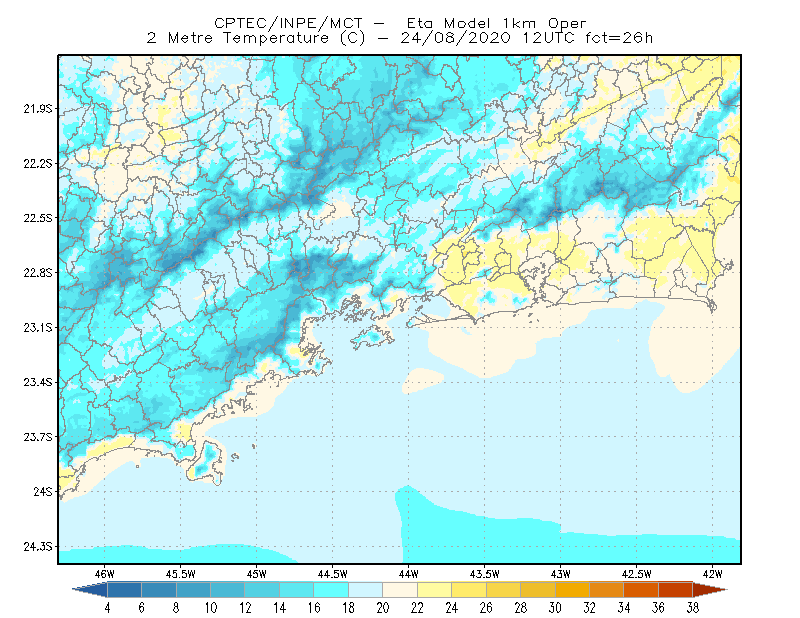
Task: Click the 46W longitude axis label
Action: coord(105,574)
